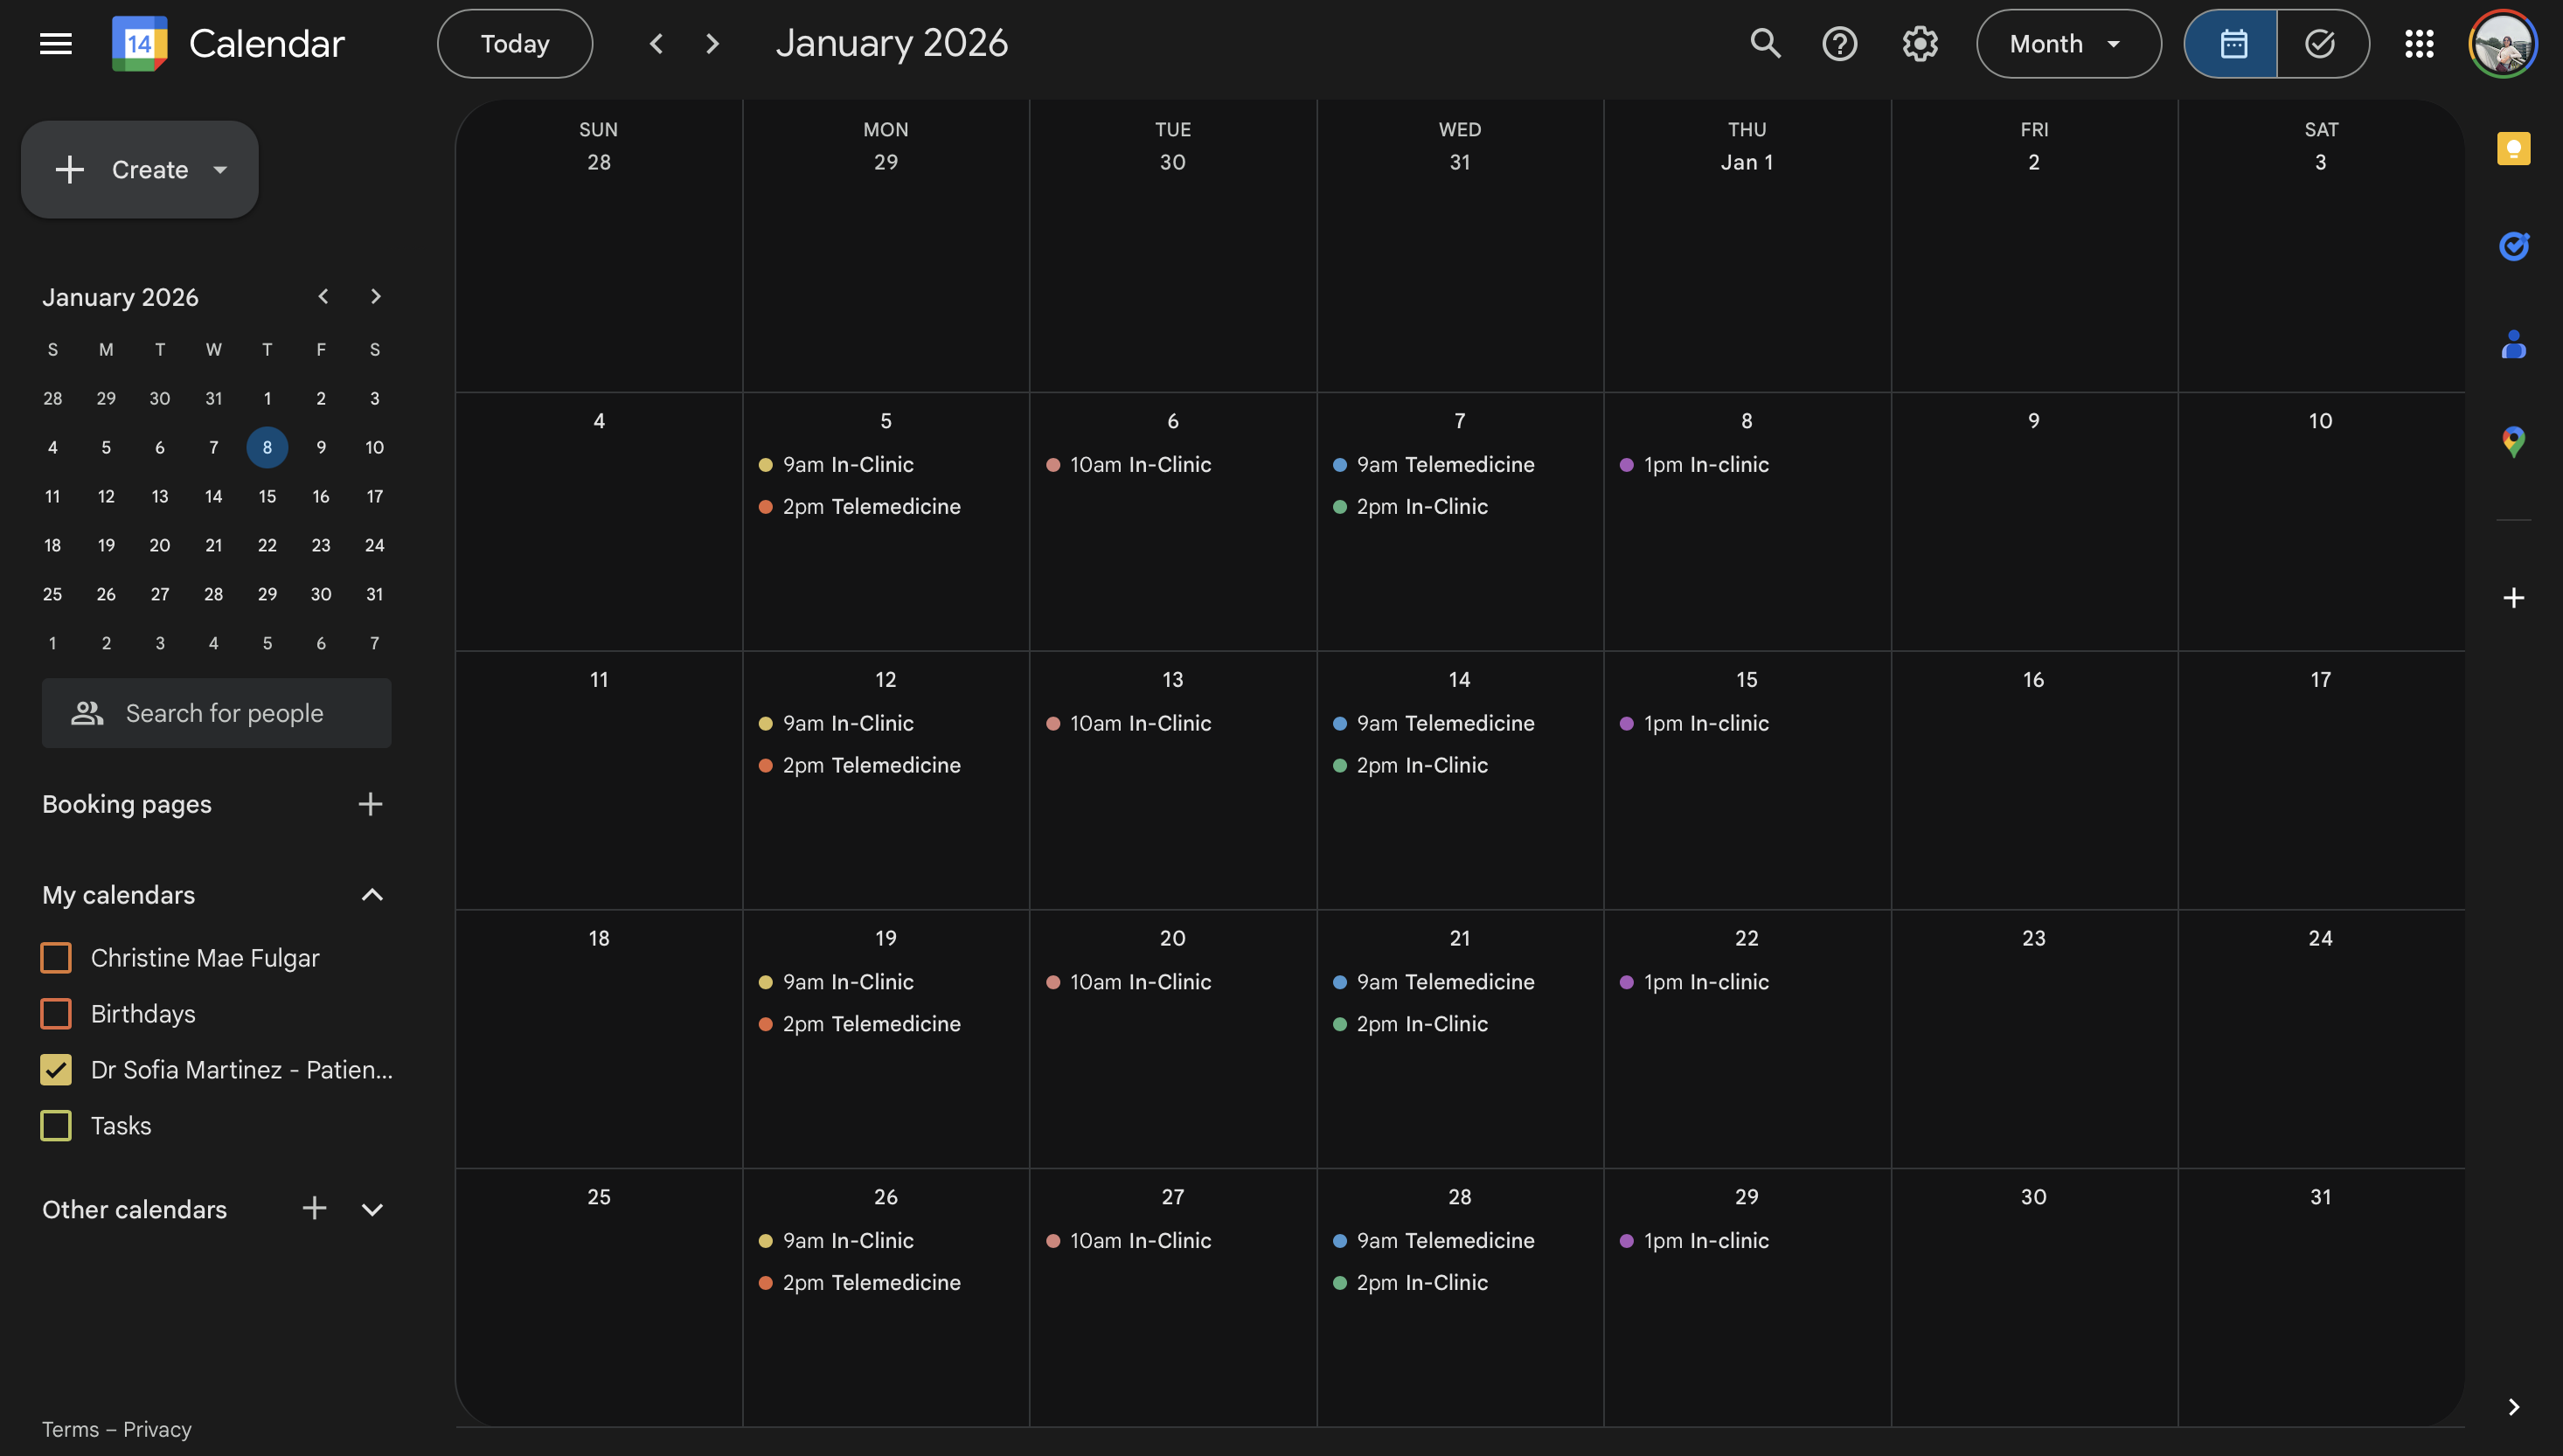
Task: Open Google Maps side panel icon
Action: click(x=2513, y=441)
